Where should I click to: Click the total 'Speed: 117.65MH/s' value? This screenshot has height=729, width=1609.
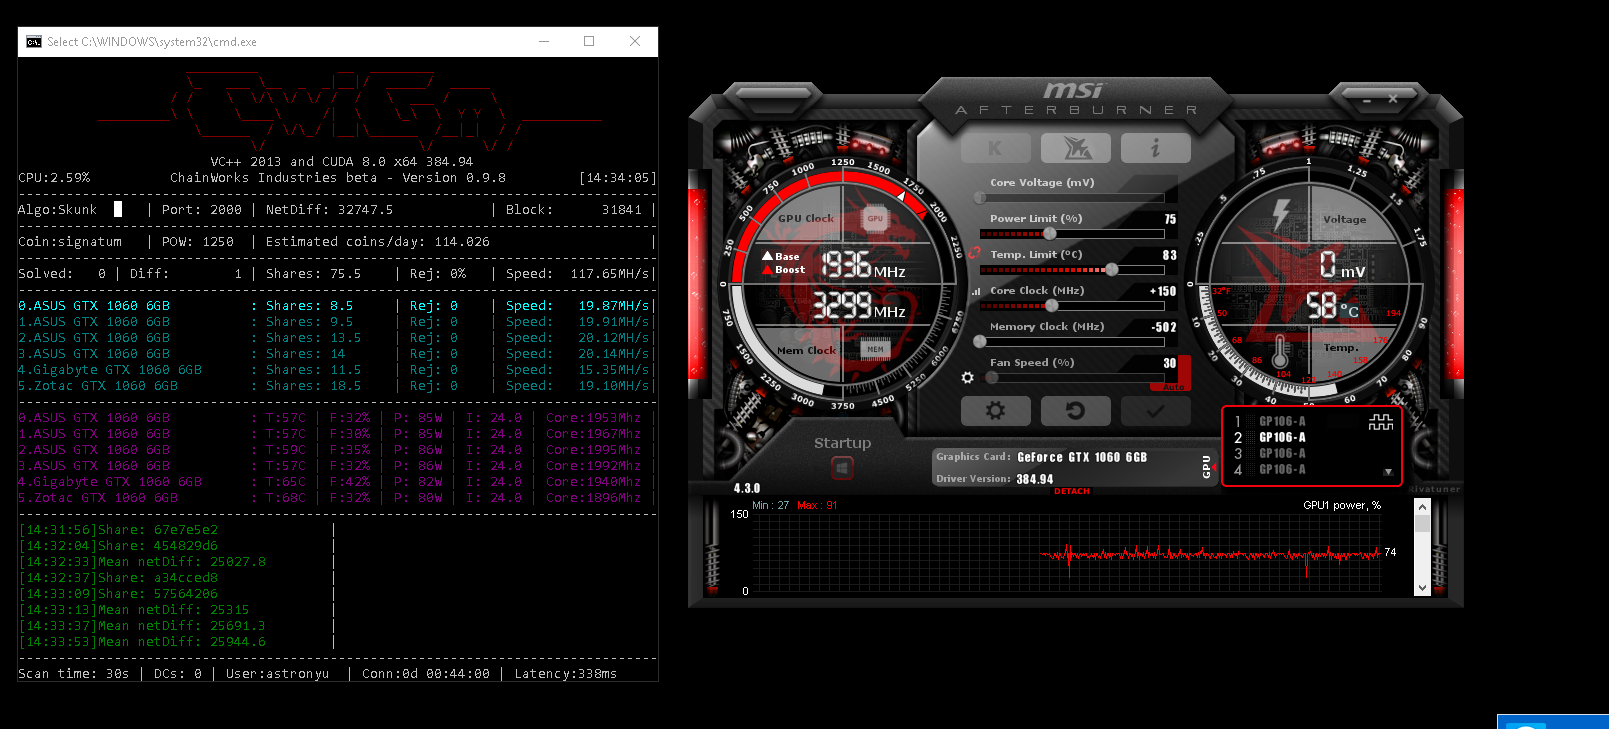coord(578,274)
